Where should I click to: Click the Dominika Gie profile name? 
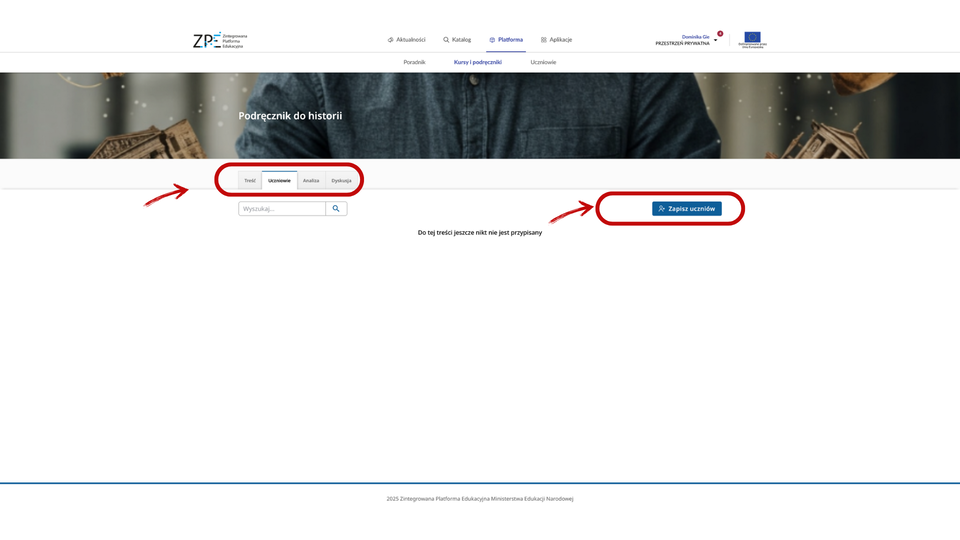pos(695,36)
